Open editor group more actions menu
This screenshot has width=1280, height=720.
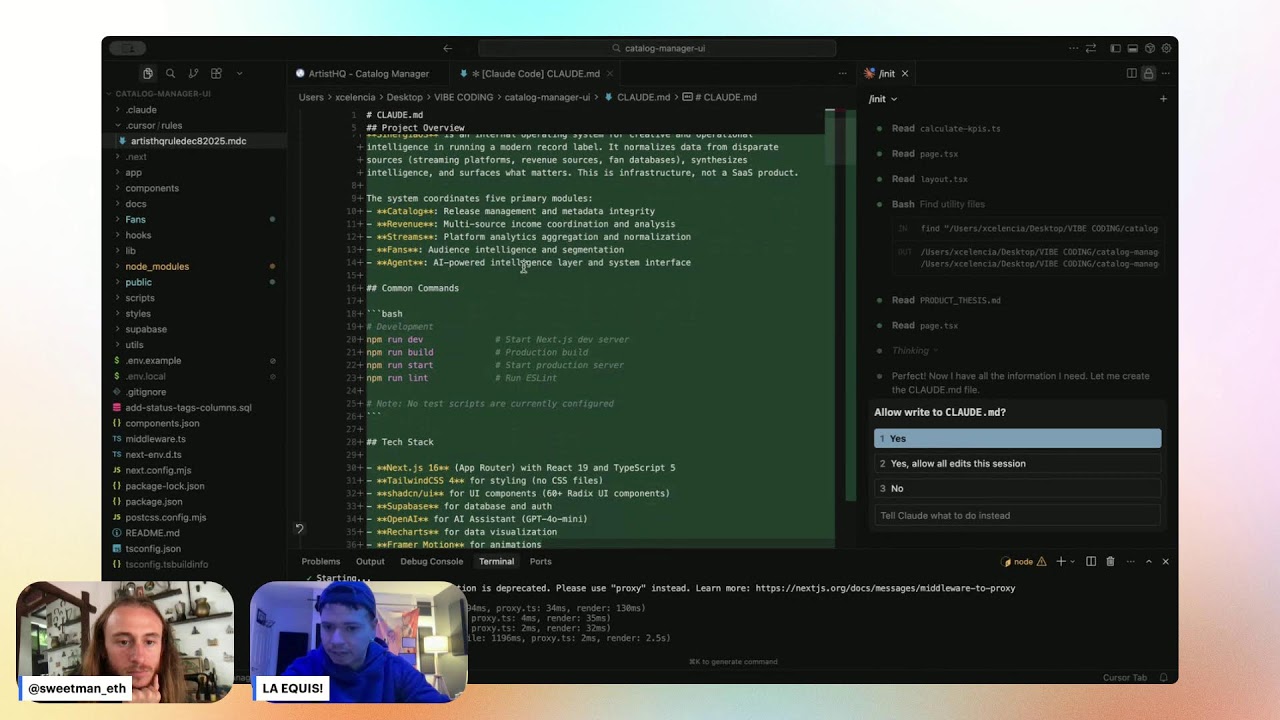click(842, 73)
